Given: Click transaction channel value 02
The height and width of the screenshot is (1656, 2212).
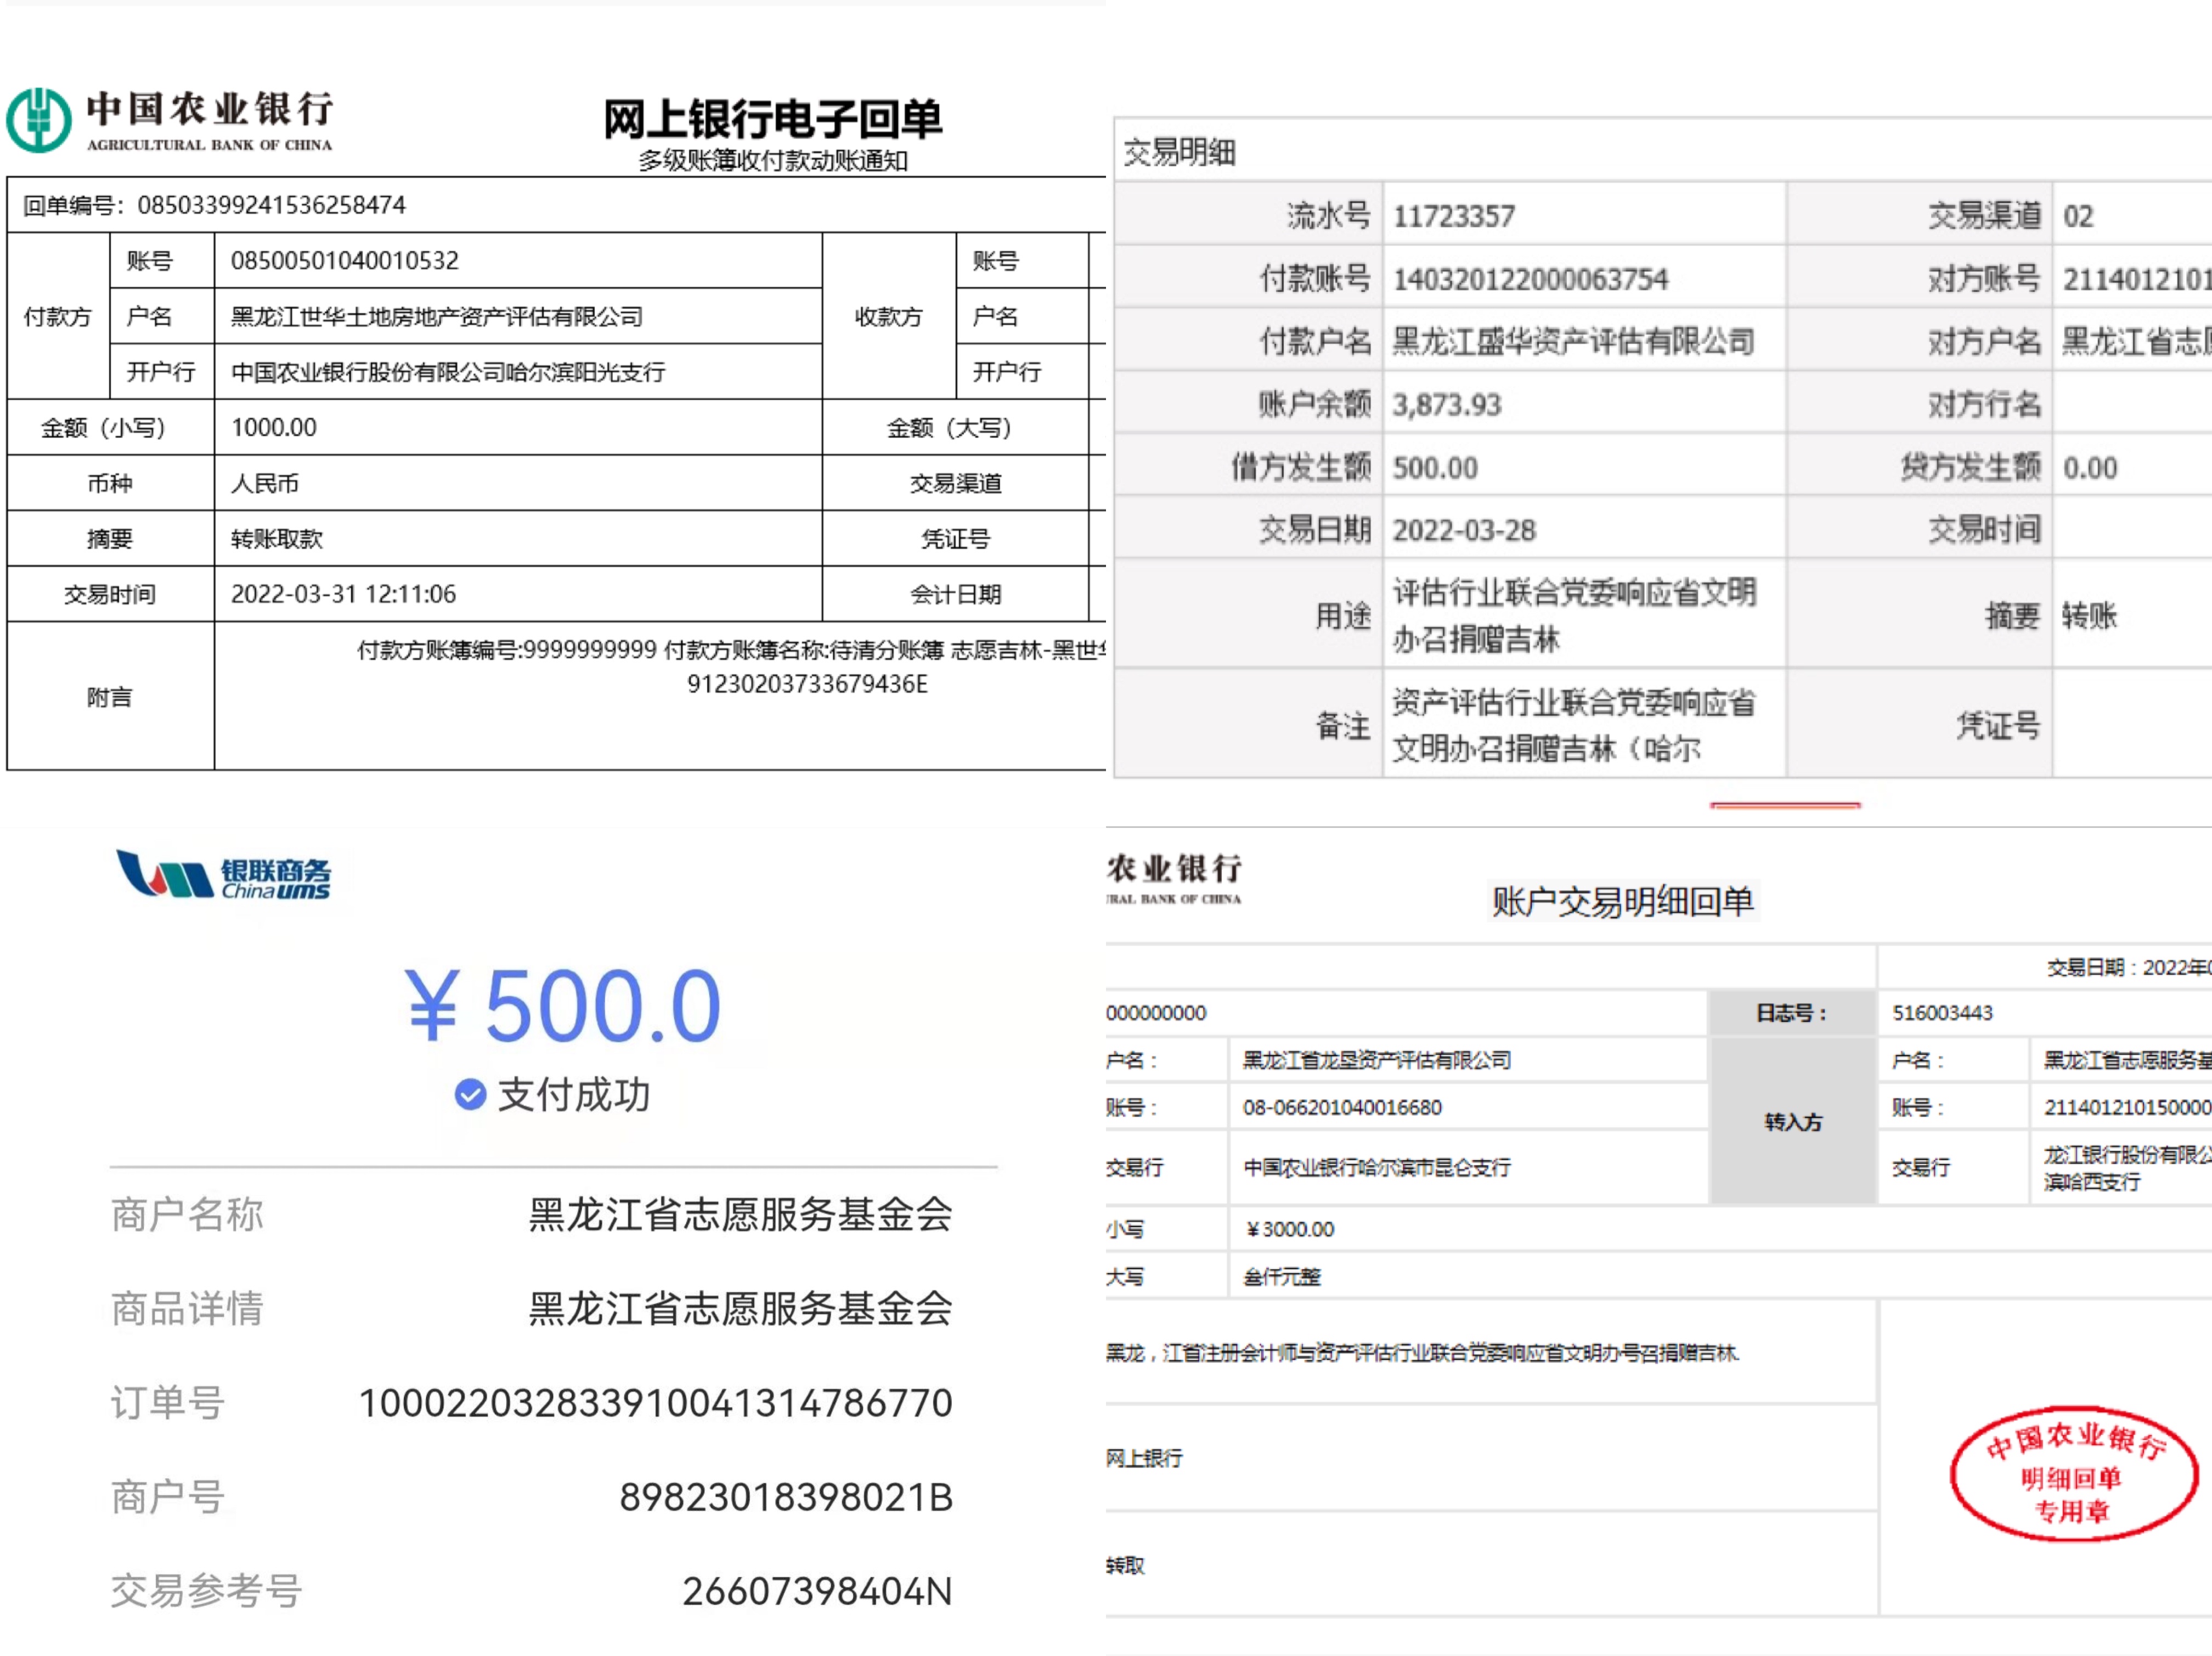Looking at the screenshot, I should click(2078, 216).
